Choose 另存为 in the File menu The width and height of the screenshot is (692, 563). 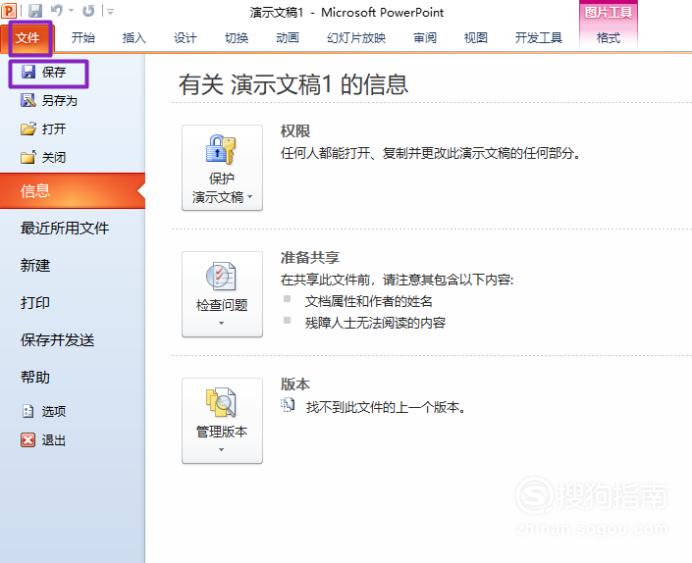point(49,101)
